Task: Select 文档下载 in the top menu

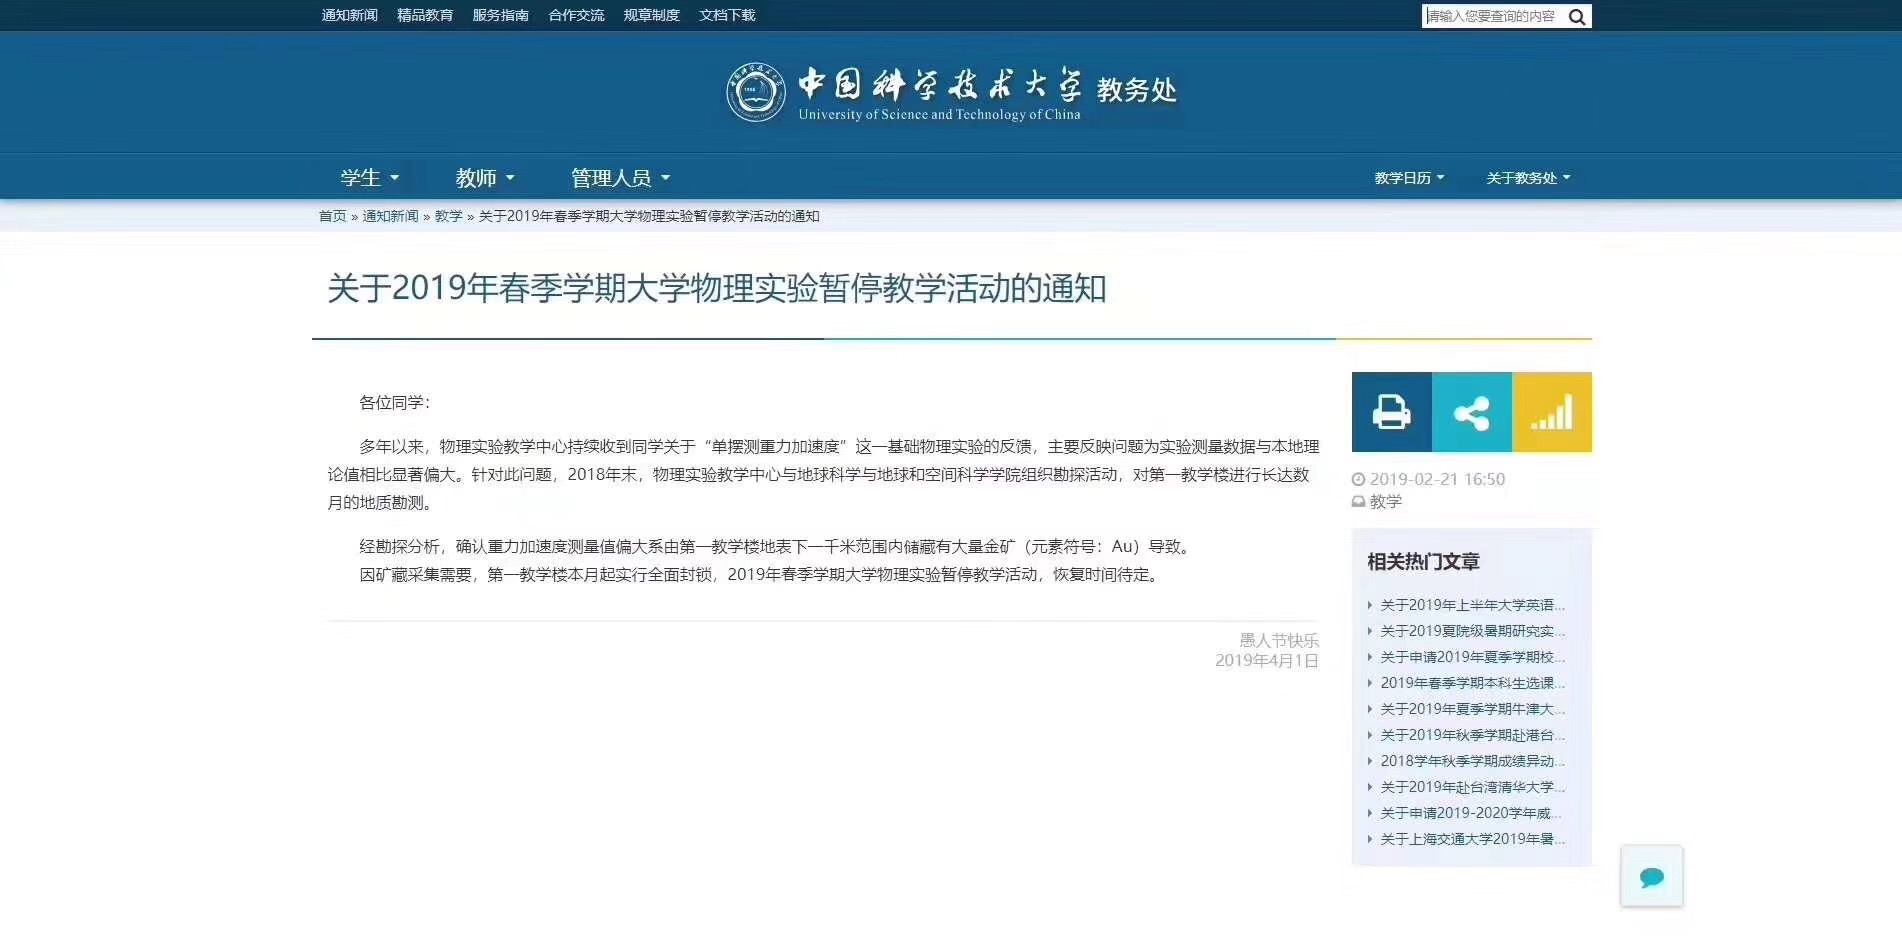Action: pyautogui.click(x=727, y=15)
